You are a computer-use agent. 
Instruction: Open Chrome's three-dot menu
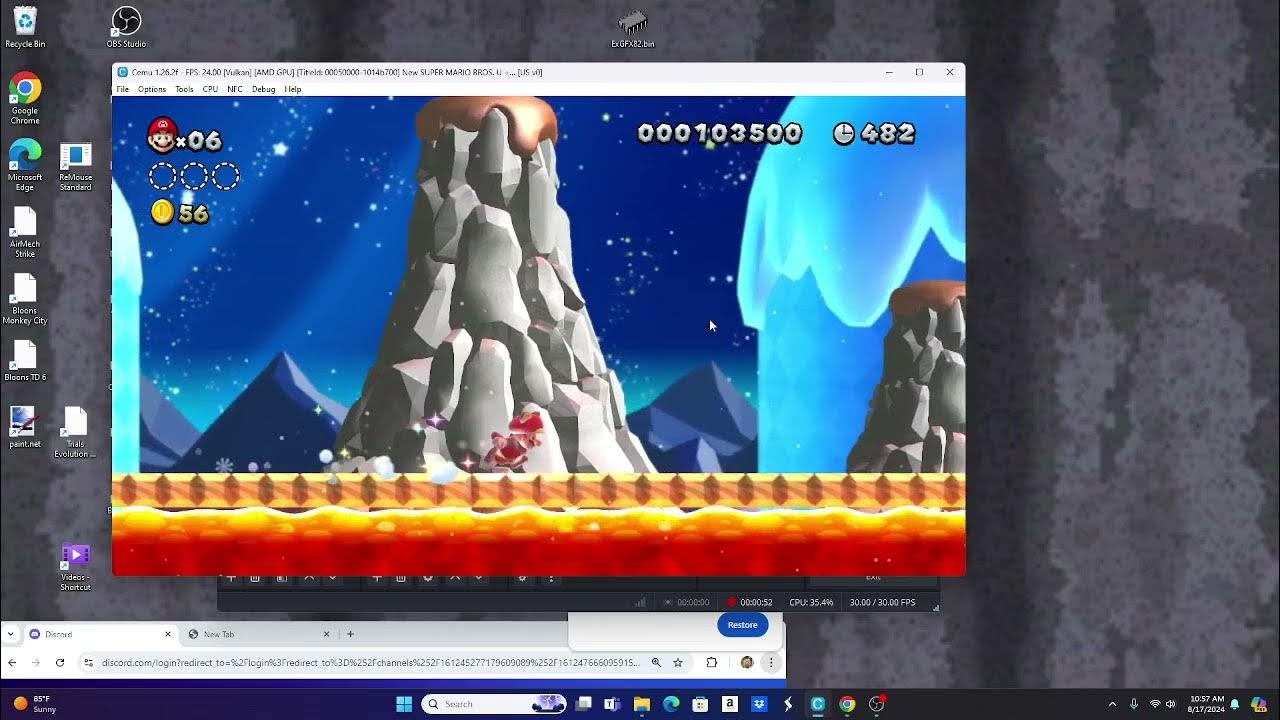click(771, 662)
